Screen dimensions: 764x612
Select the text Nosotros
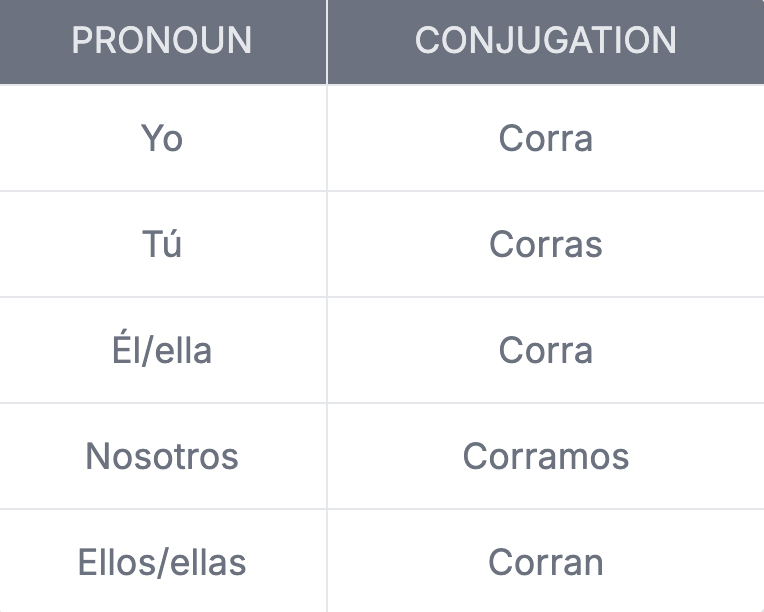pyautogui.click(x=162, y=457)
